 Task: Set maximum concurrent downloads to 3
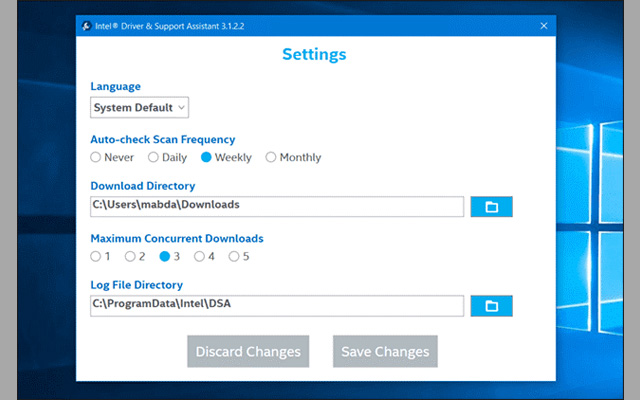[x=165, y=256]
